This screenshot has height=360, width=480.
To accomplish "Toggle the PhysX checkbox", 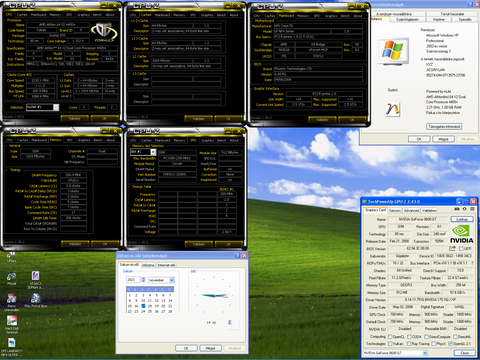I will tap(434, 344).
